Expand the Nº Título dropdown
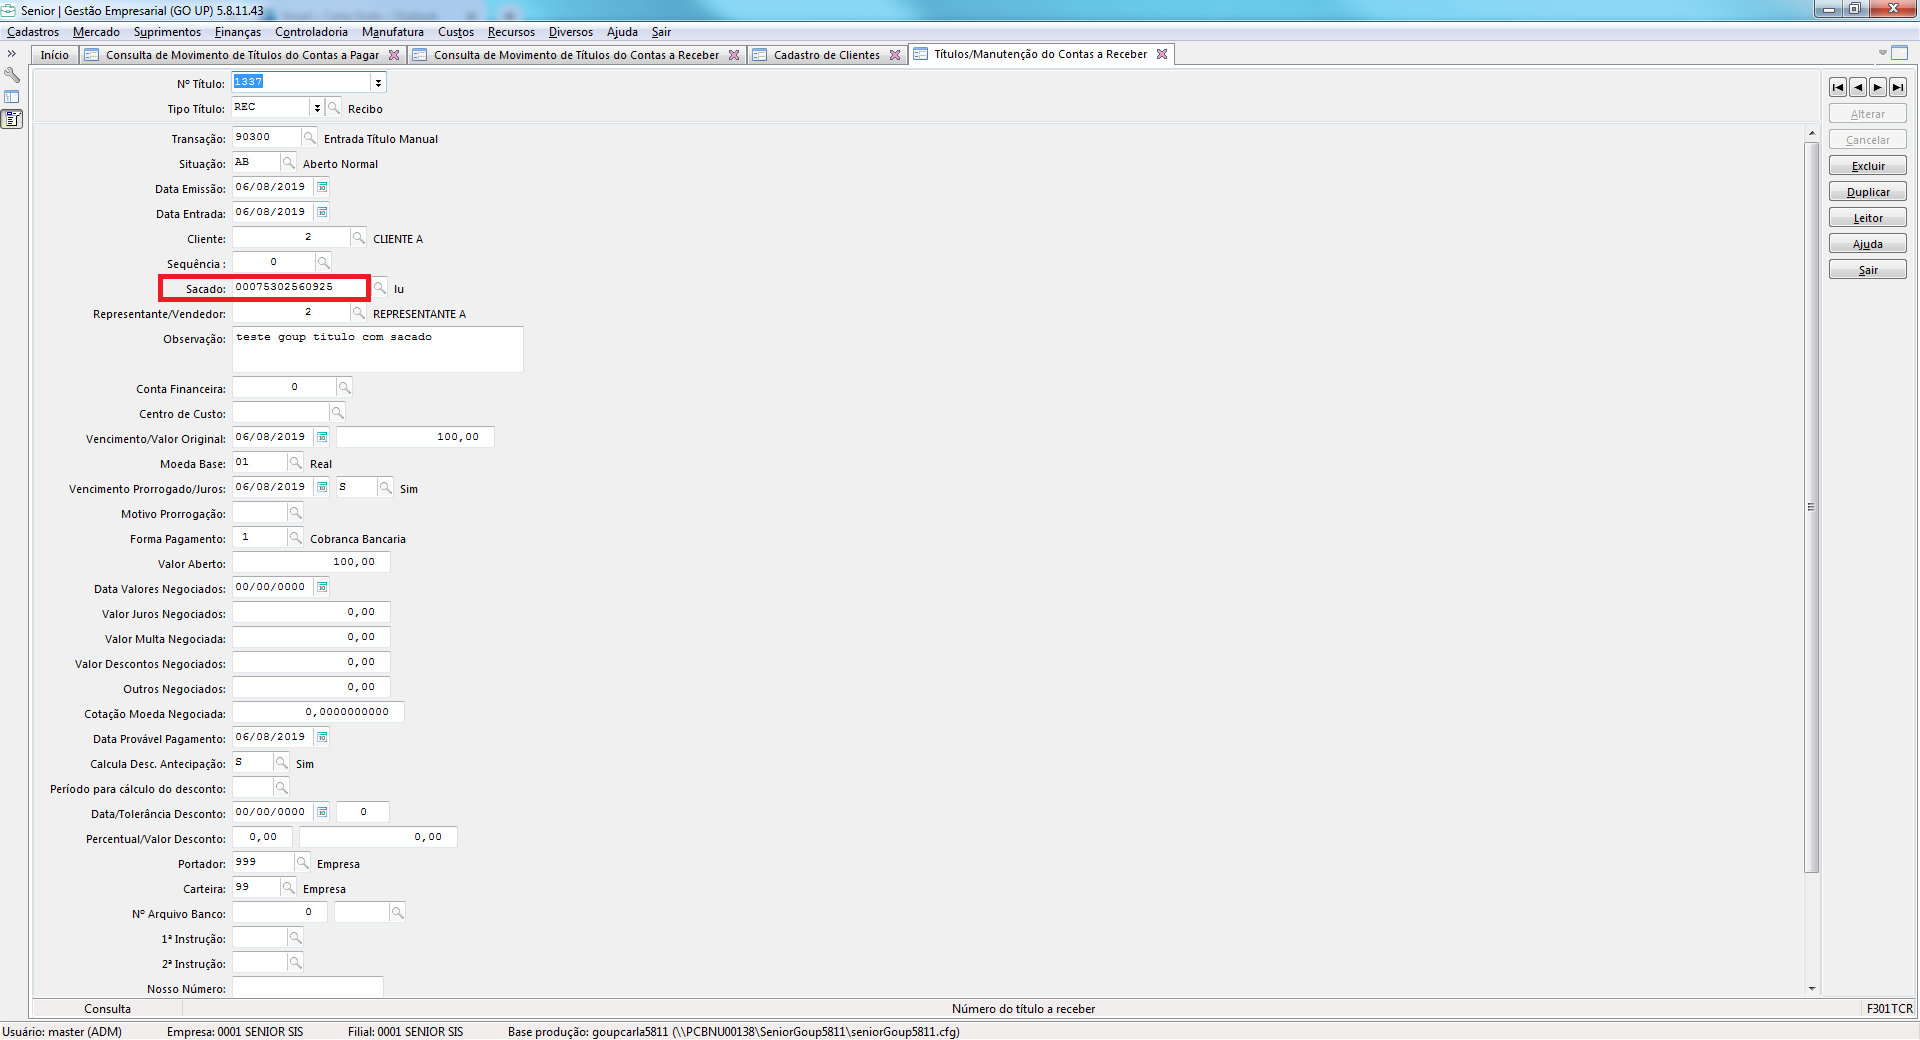 [x=378, y=83]
